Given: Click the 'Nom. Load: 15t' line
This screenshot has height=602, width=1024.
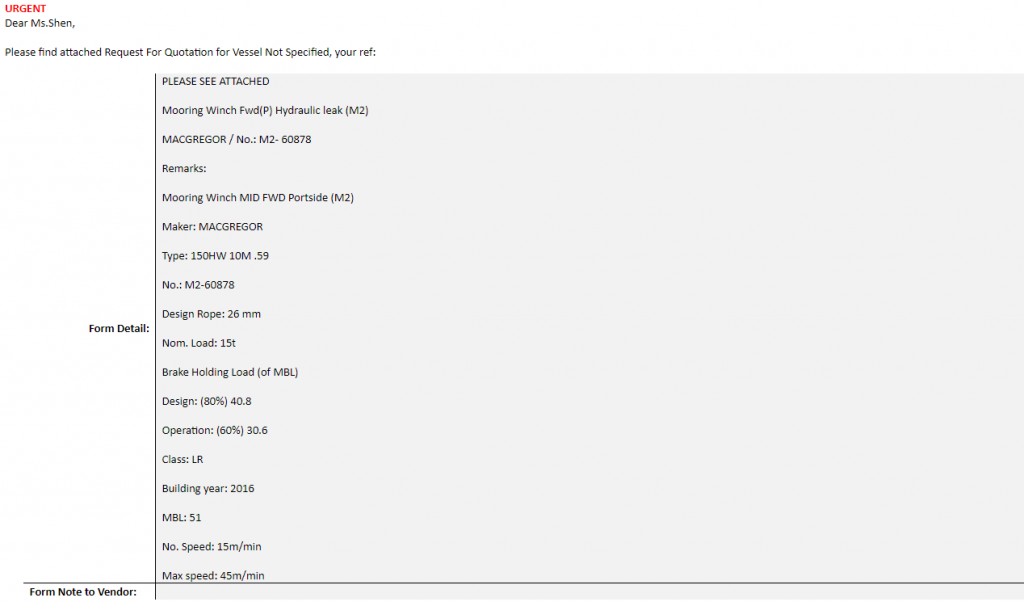Looking at the screenshot, I should pos(198,343).
